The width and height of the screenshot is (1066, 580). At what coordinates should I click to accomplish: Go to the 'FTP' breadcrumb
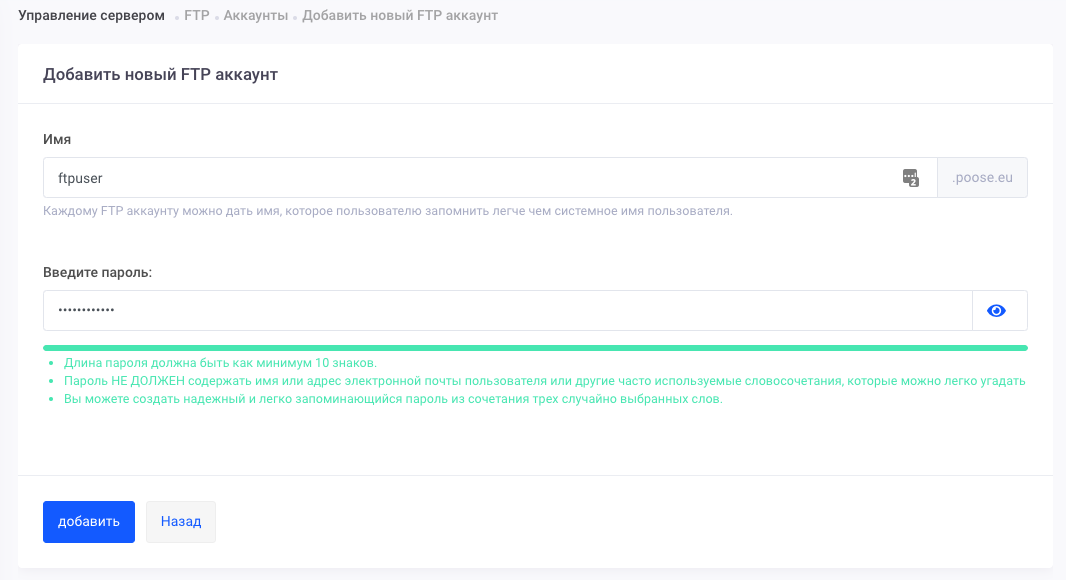click(x=196, y=16)
